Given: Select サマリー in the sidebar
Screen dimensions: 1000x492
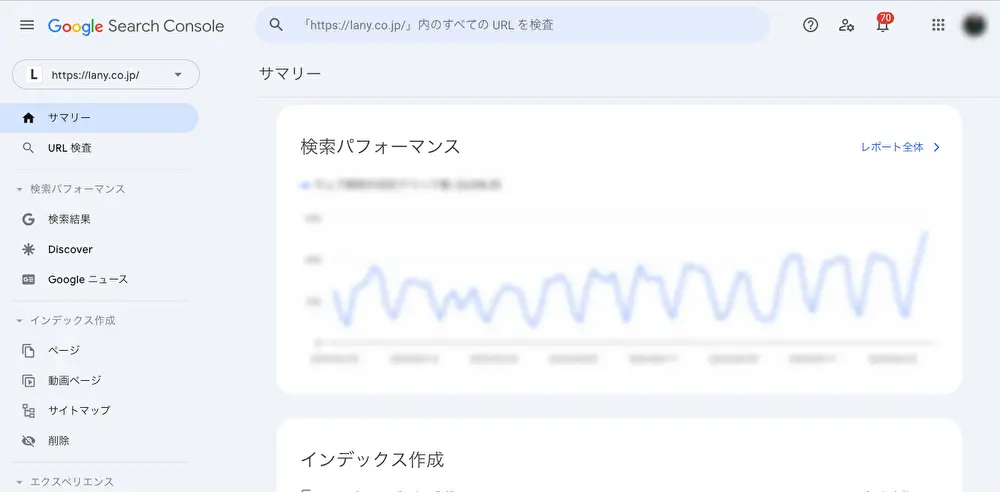Looking at the screenshot, I should pos(70,118).
